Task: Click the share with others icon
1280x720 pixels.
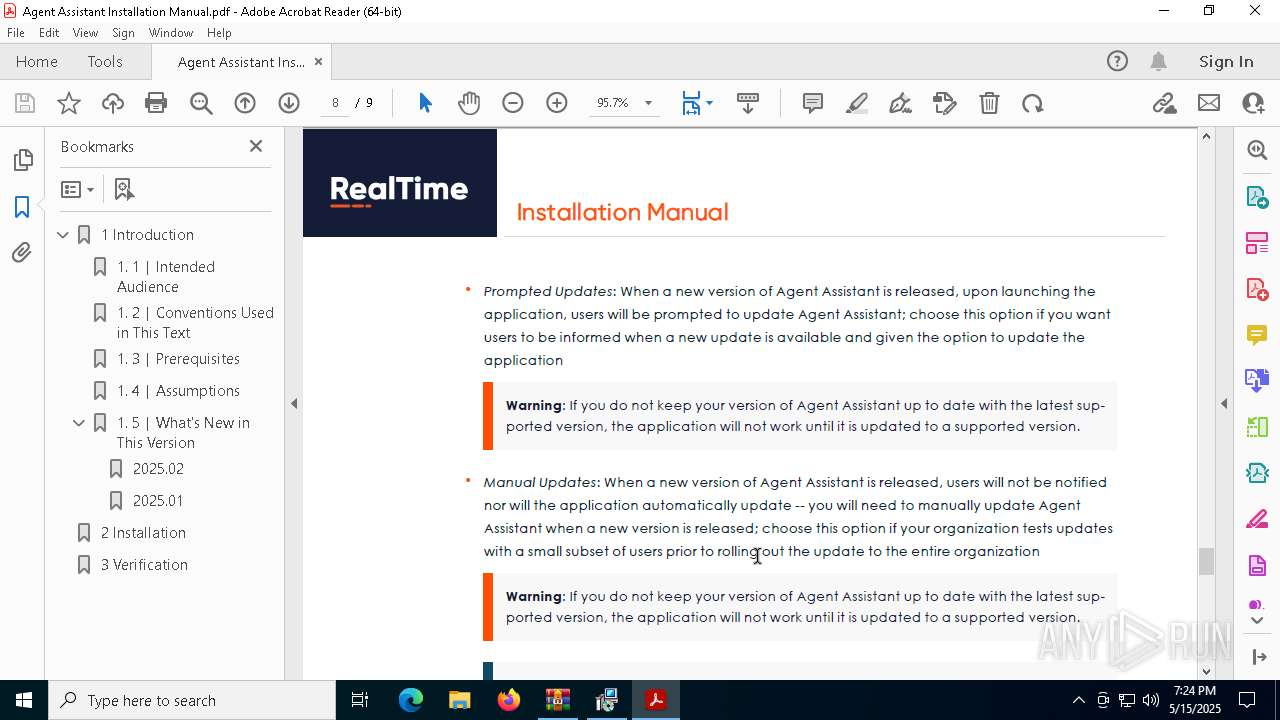Action: (1253, 103)
